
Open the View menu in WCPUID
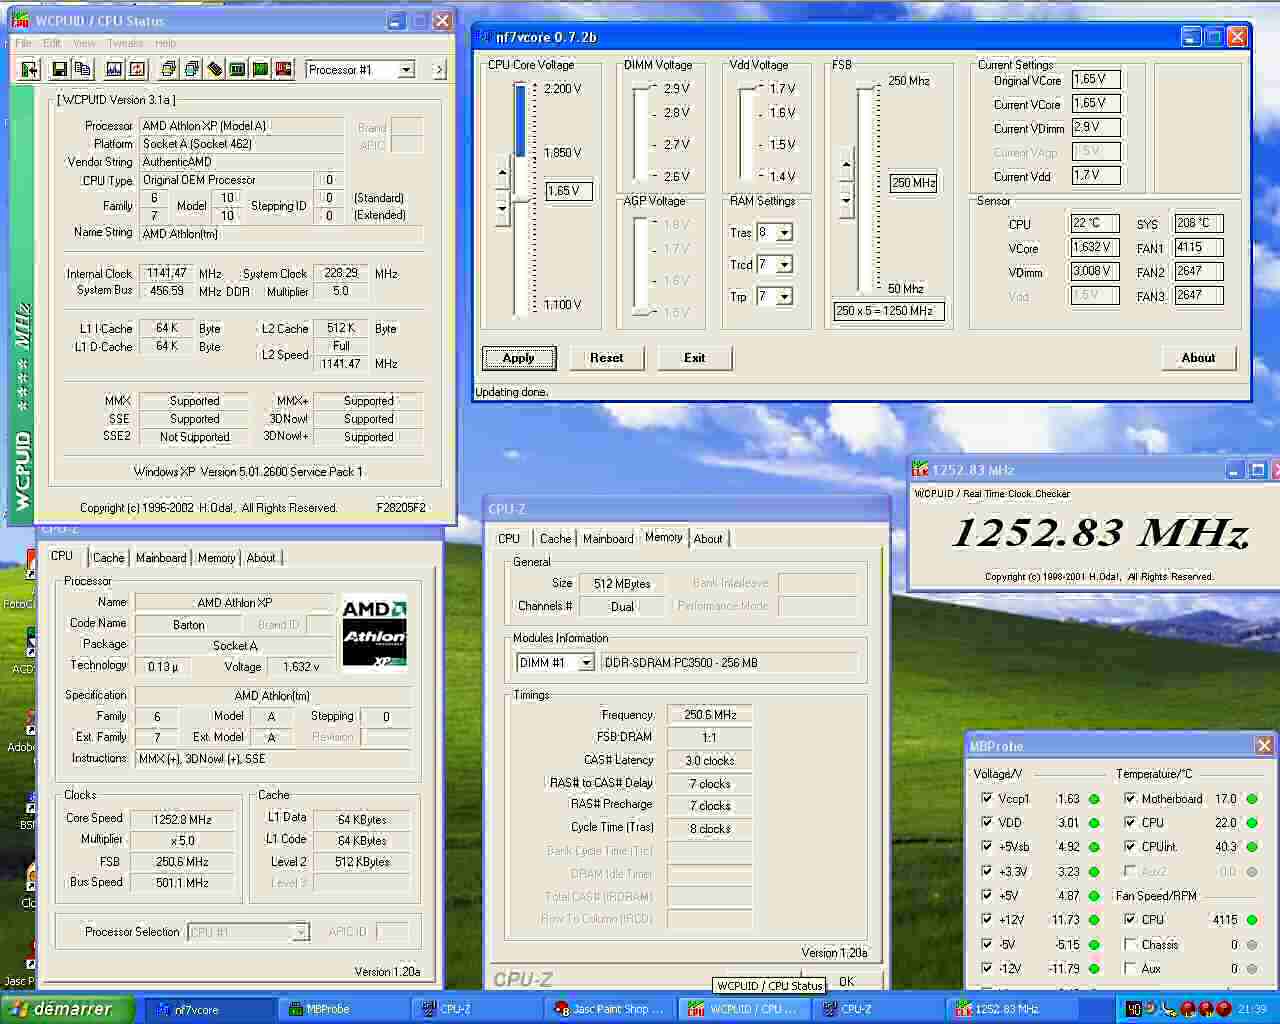[84, 43]
